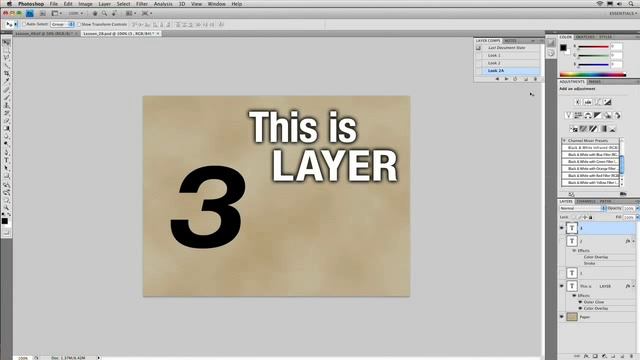640x360 pixels.
Task: Select the Move tool in the toolbox
Action: [x=6, y=42]
